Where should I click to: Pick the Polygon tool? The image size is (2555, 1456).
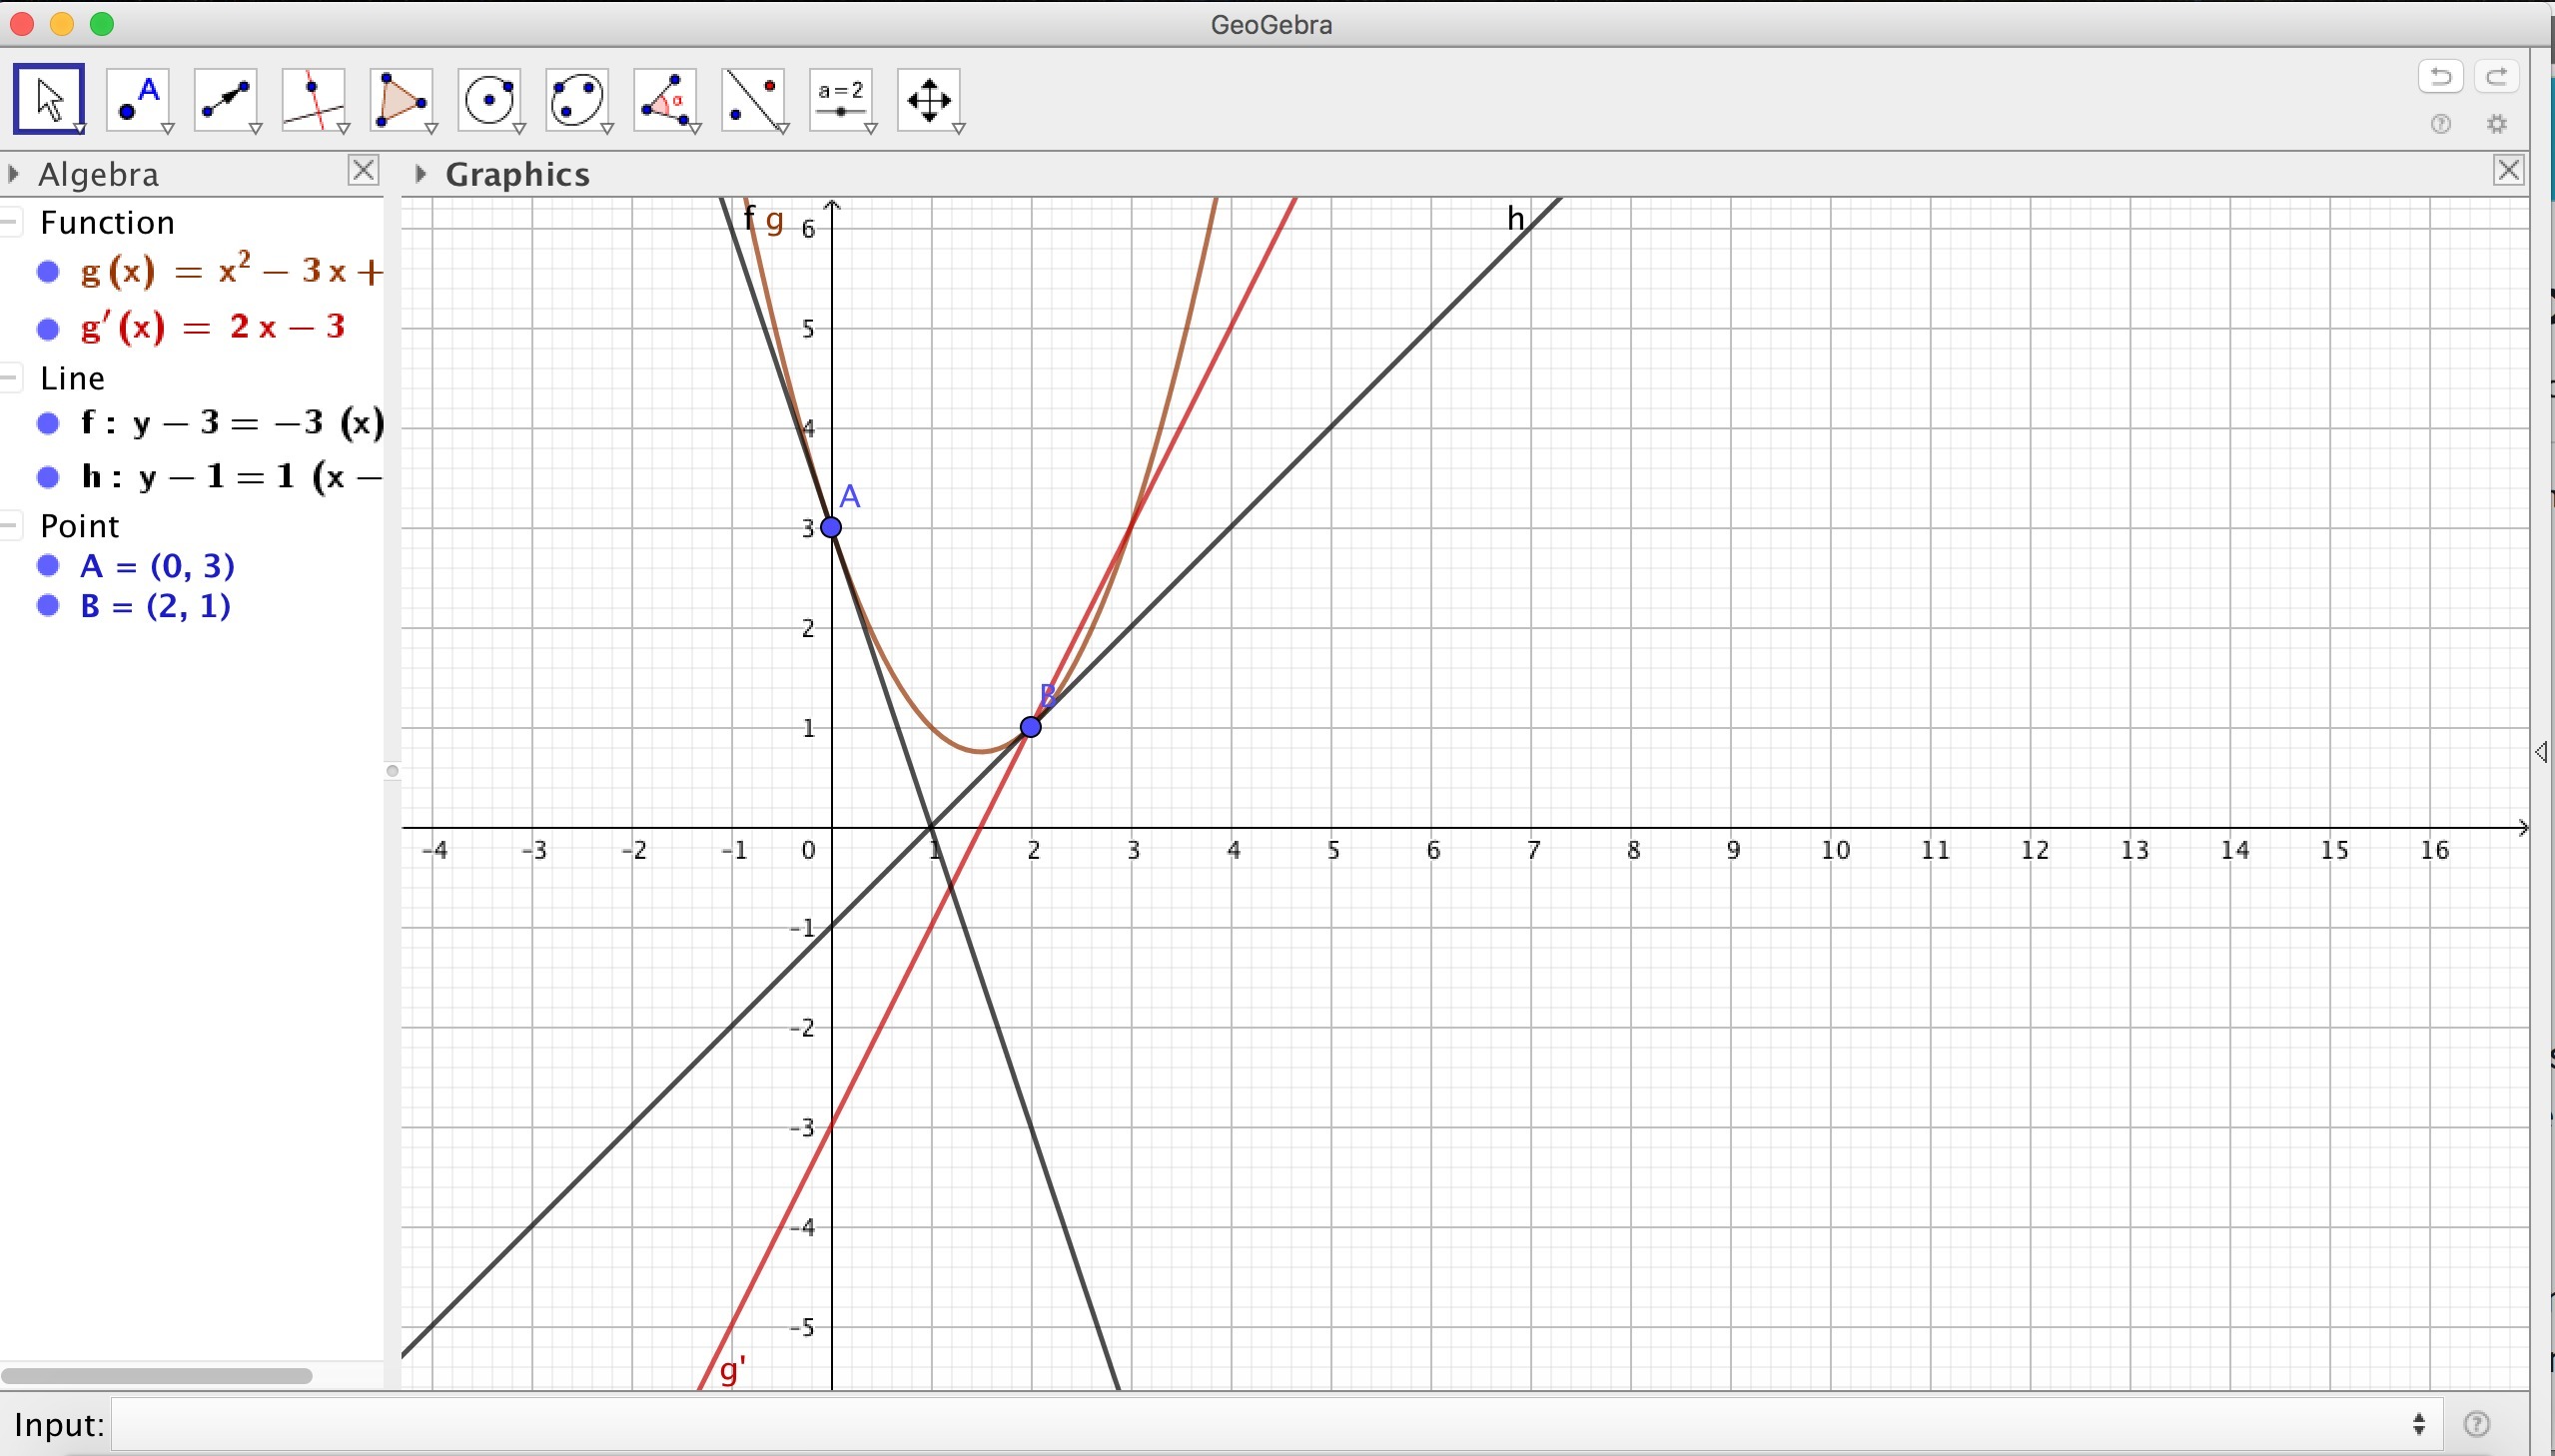[402, 99]
